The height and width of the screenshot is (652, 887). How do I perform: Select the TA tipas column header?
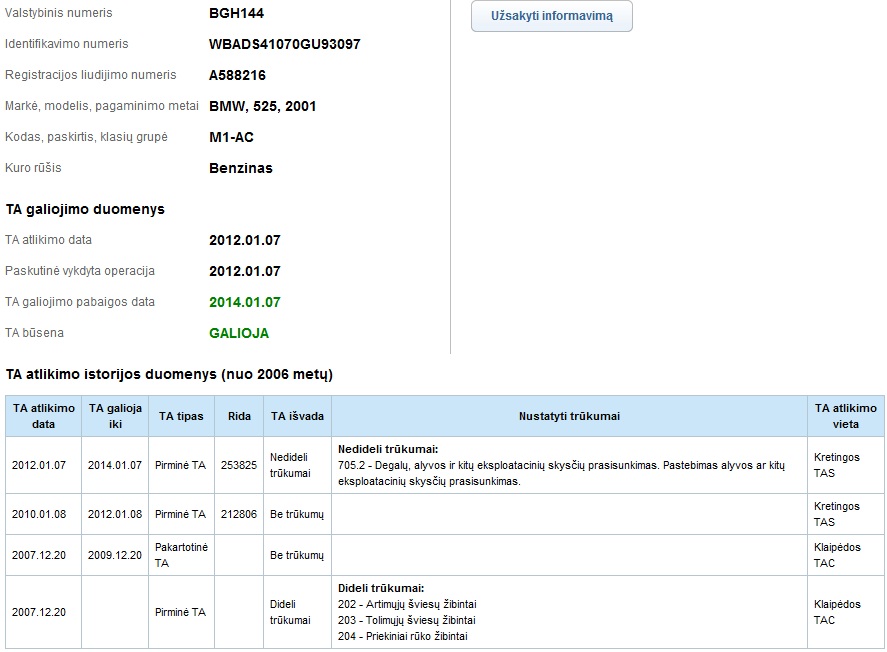tap(181, 416)
